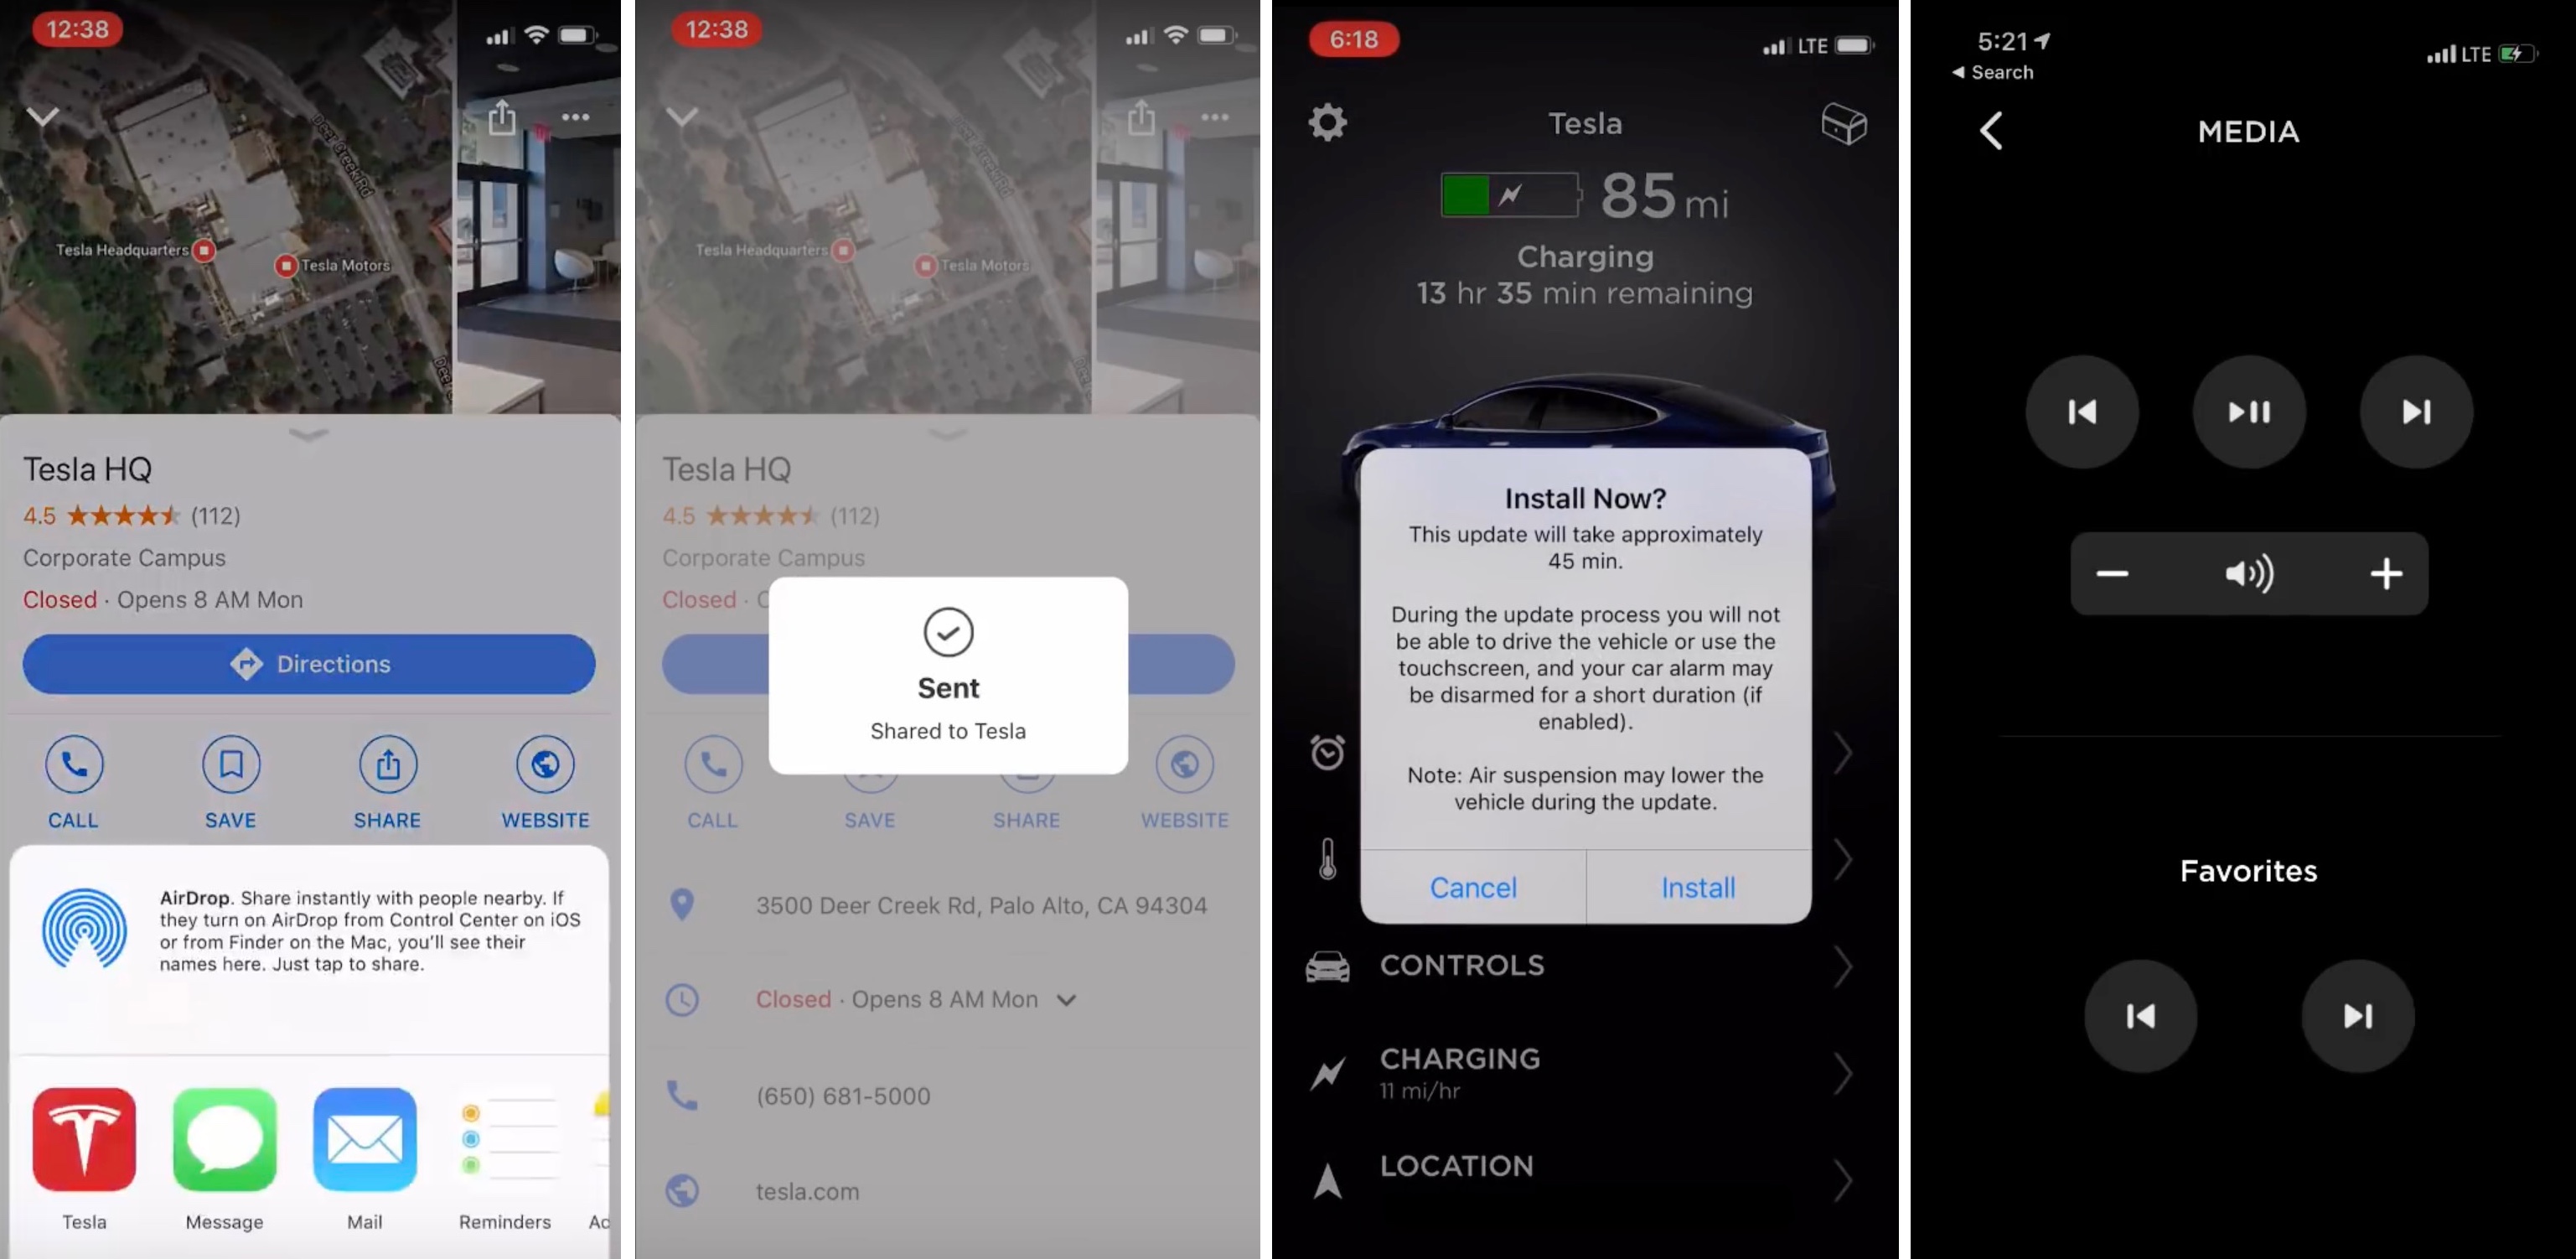Click Install to confirm Tesla update
The width and height of the screenshot is (2576, 1259).
click(x=1697, y=886)
